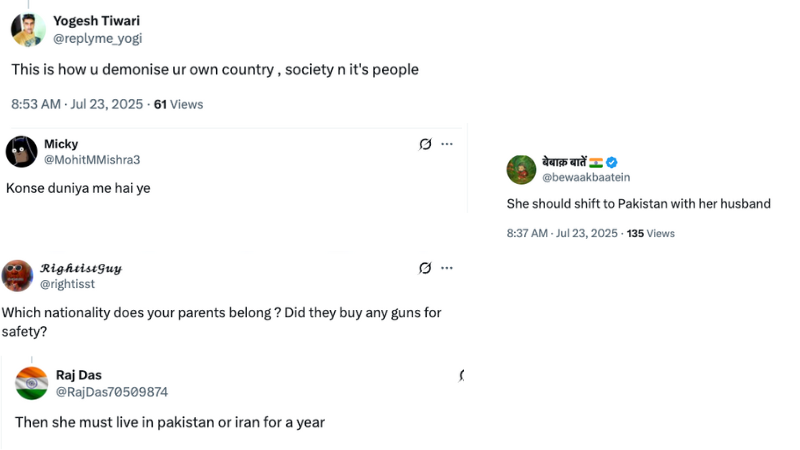
Task: Click the @MohitMMishra3 handle
Action: [91, 159]
